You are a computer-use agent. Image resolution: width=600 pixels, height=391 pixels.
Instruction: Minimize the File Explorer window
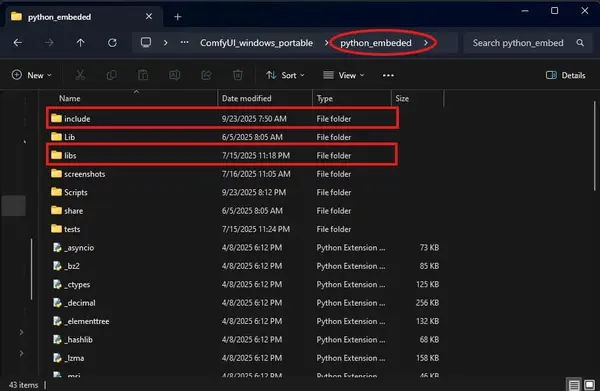coord(525,11)
